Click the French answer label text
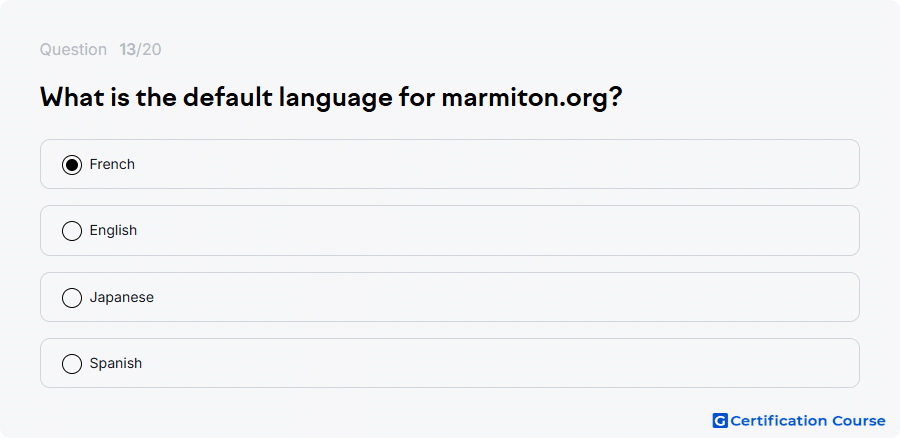This screenshot has height=438, width=900. [x=112, y=164]
